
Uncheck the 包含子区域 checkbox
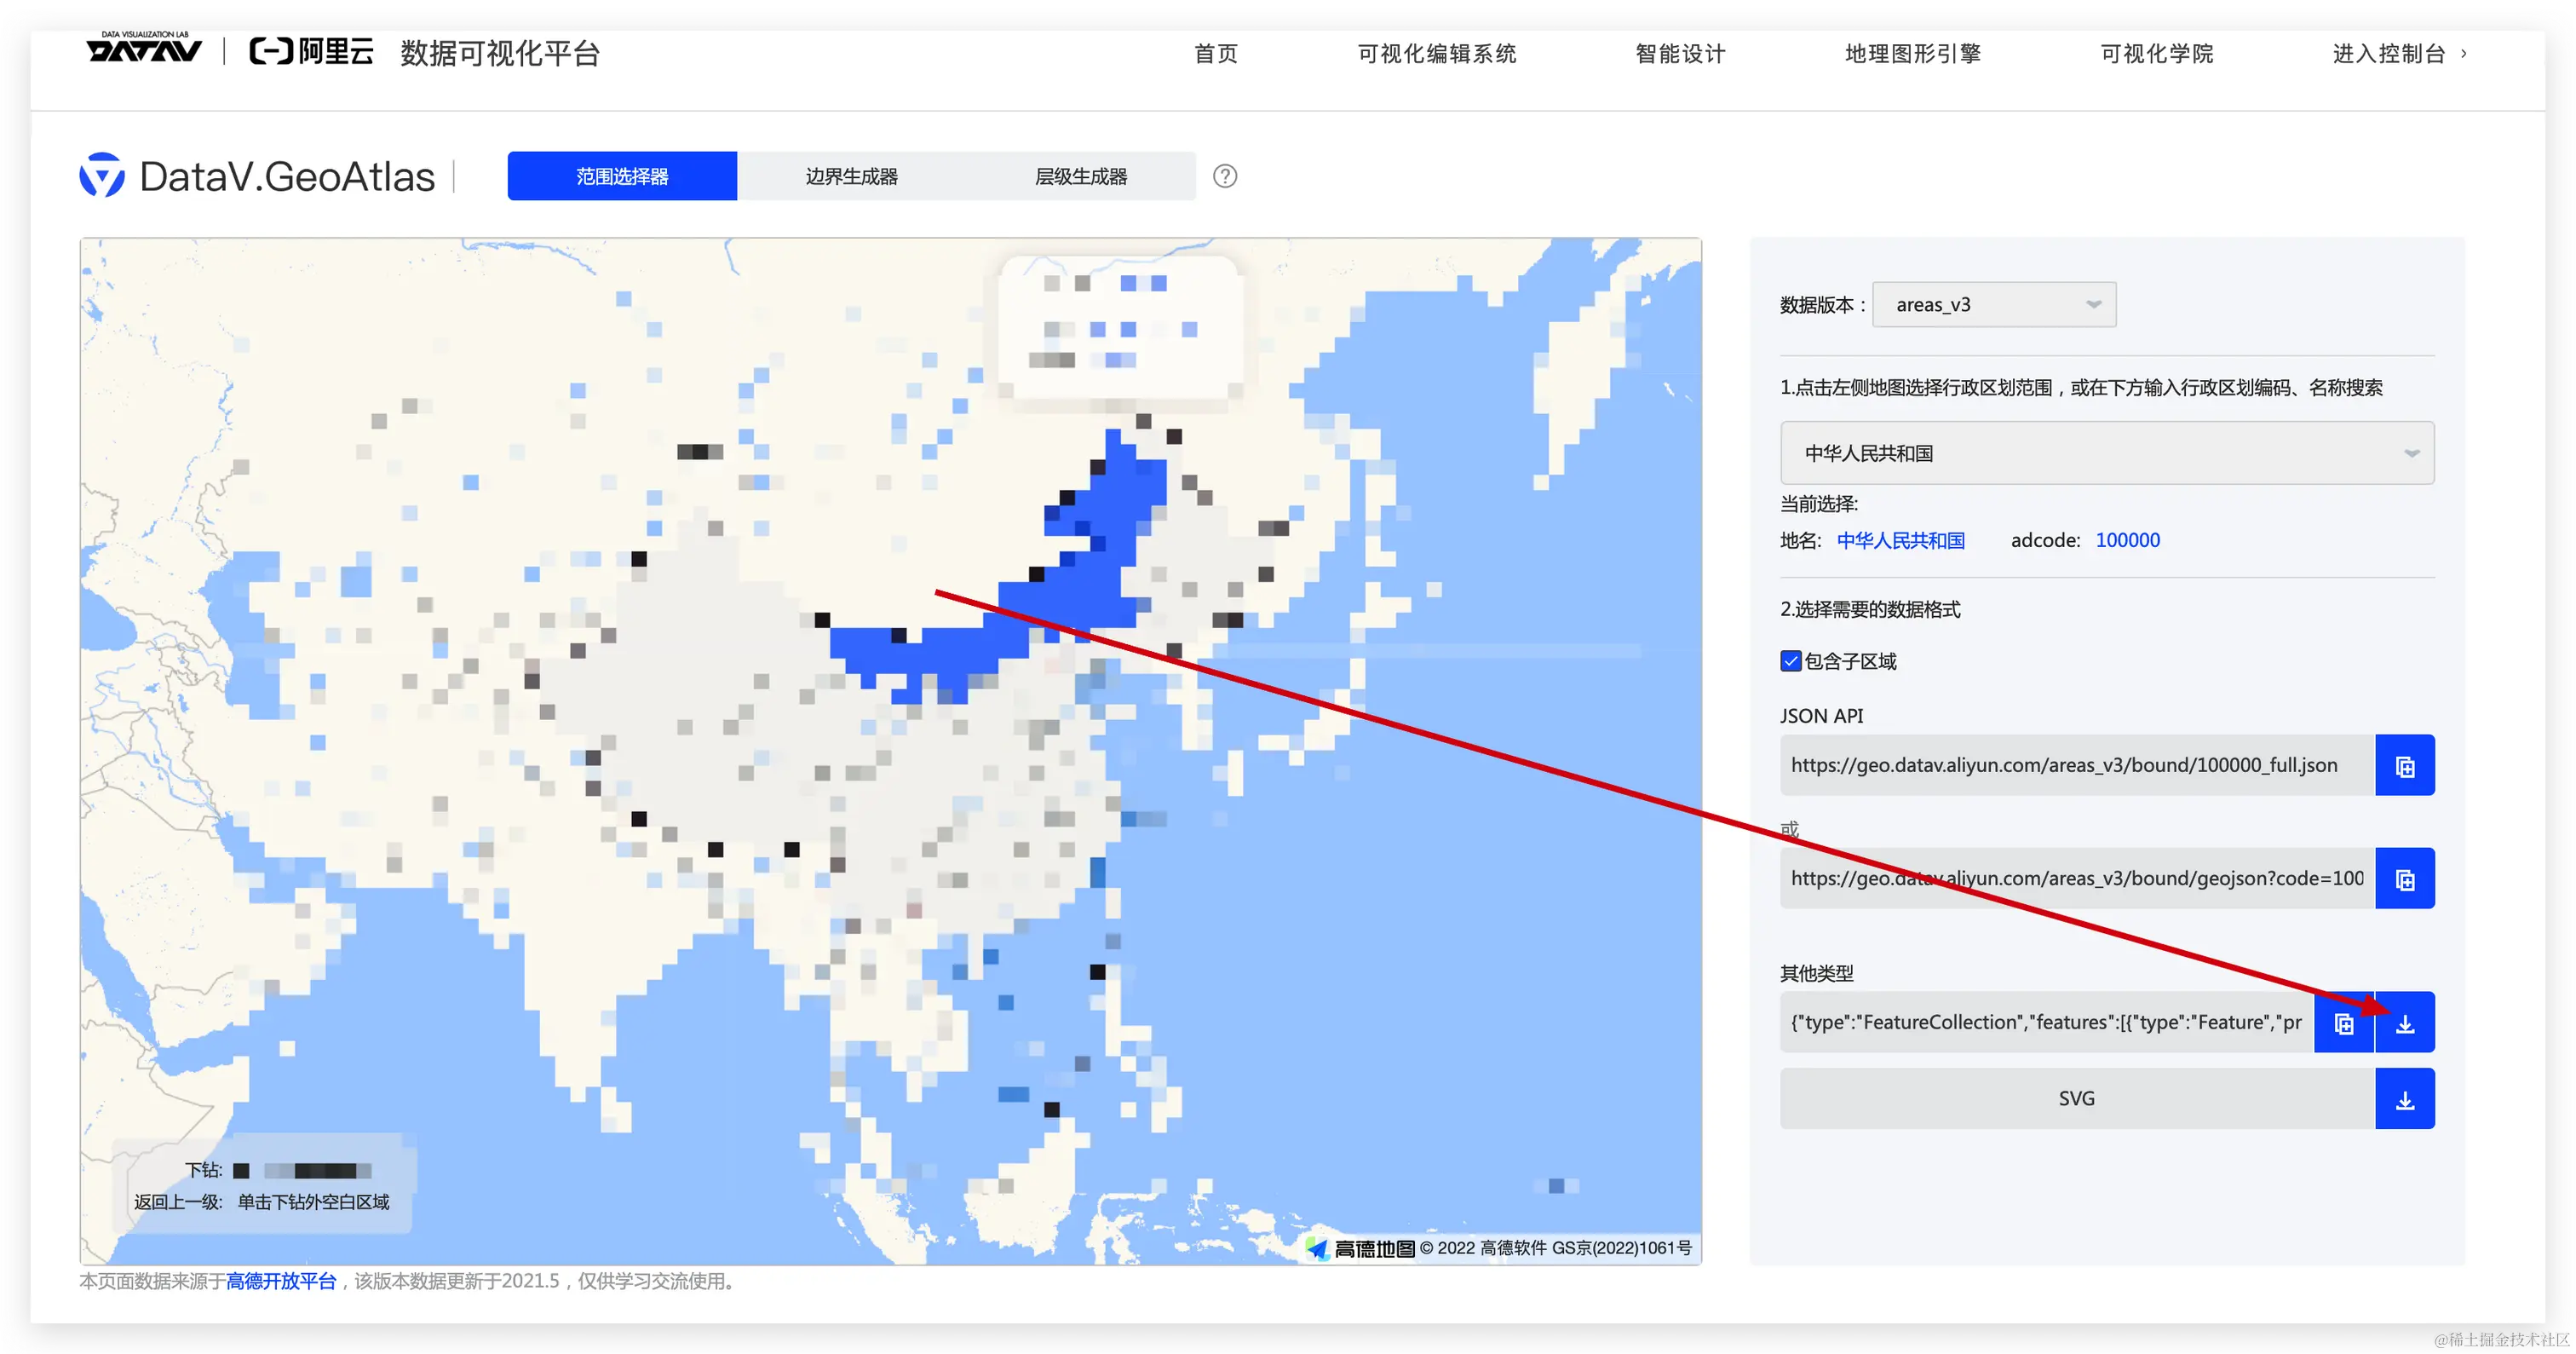pyautogui.click(x=1790, y=661)
